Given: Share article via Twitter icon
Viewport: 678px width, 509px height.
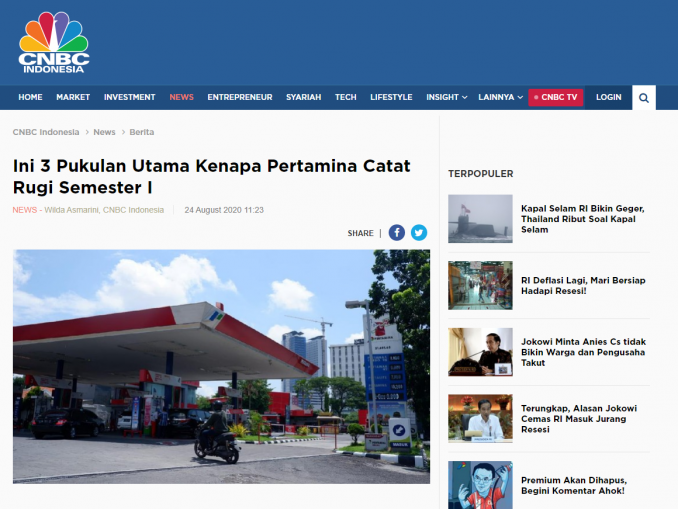Looking at the screenshot, I should [x=419, y=233].
